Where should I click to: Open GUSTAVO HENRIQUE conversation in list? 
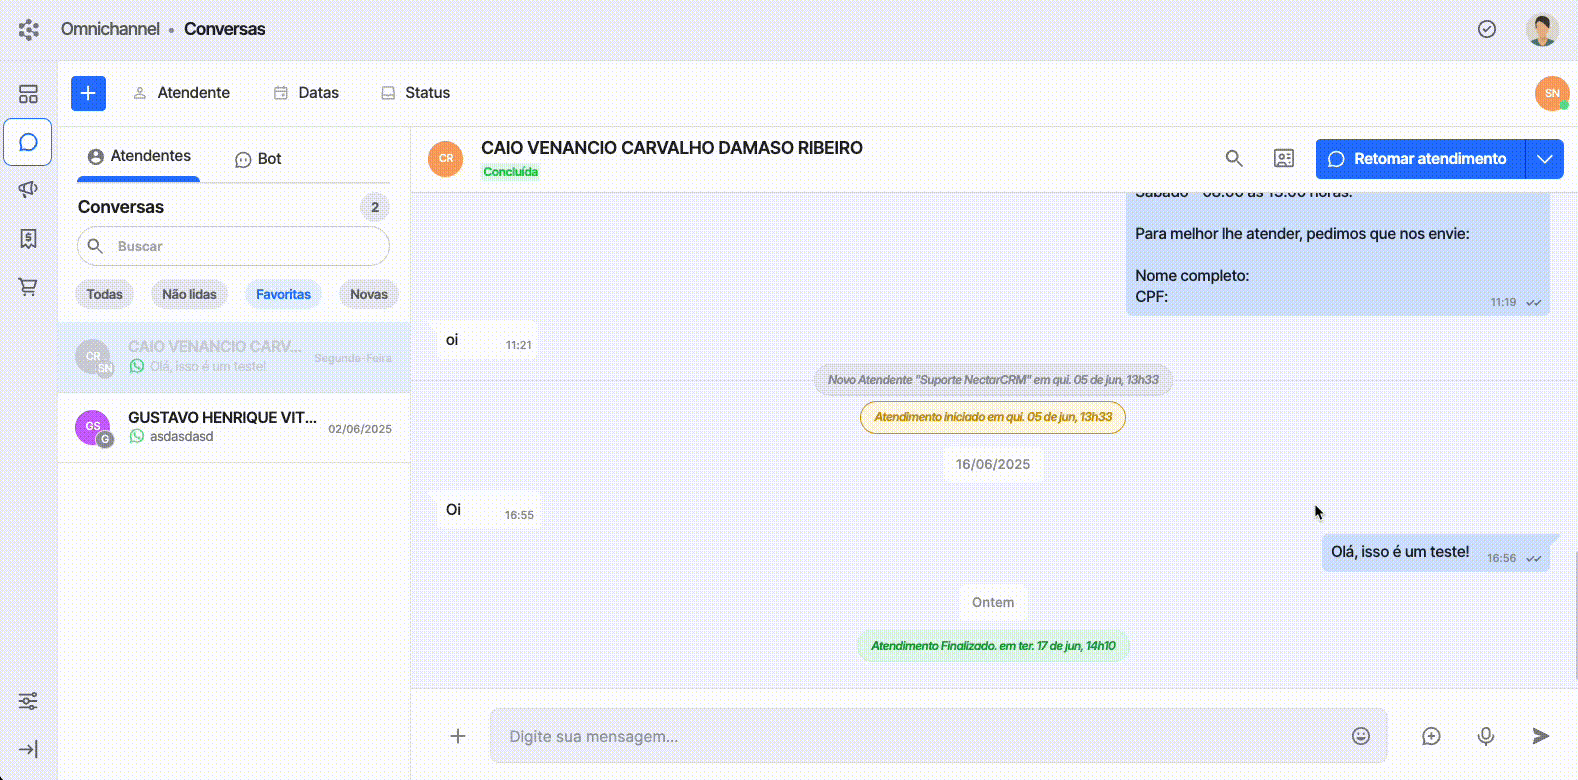(234, 427)
